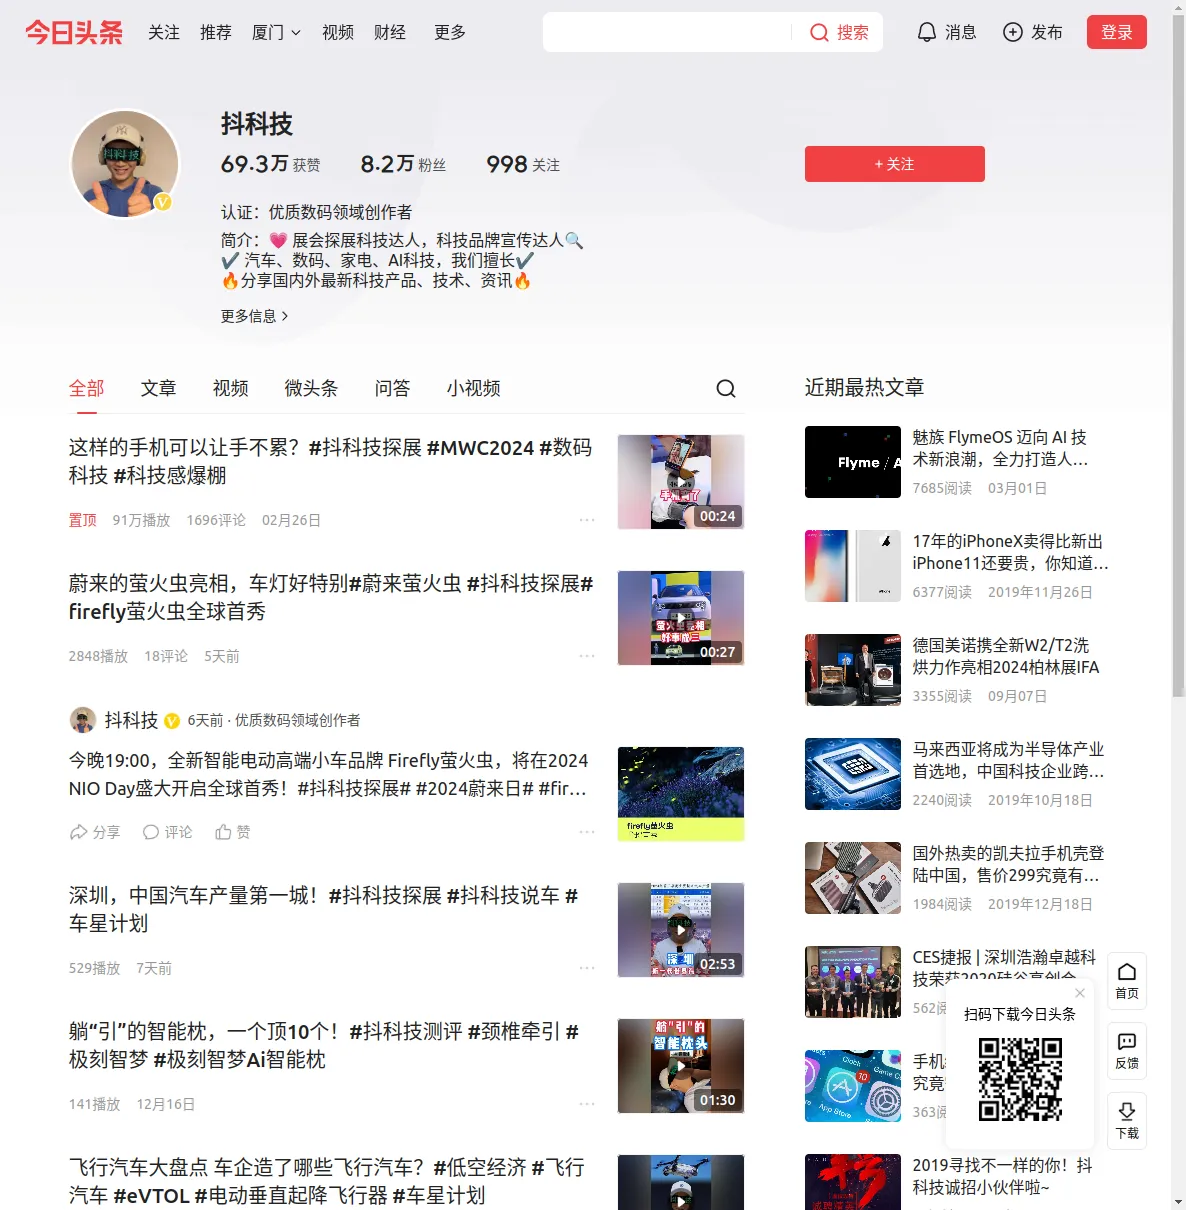Image resolution: width=1186 pixels, height=1210 pixels.
Task: Open more options for 深圳汽车产量 post
Action: 587,968
